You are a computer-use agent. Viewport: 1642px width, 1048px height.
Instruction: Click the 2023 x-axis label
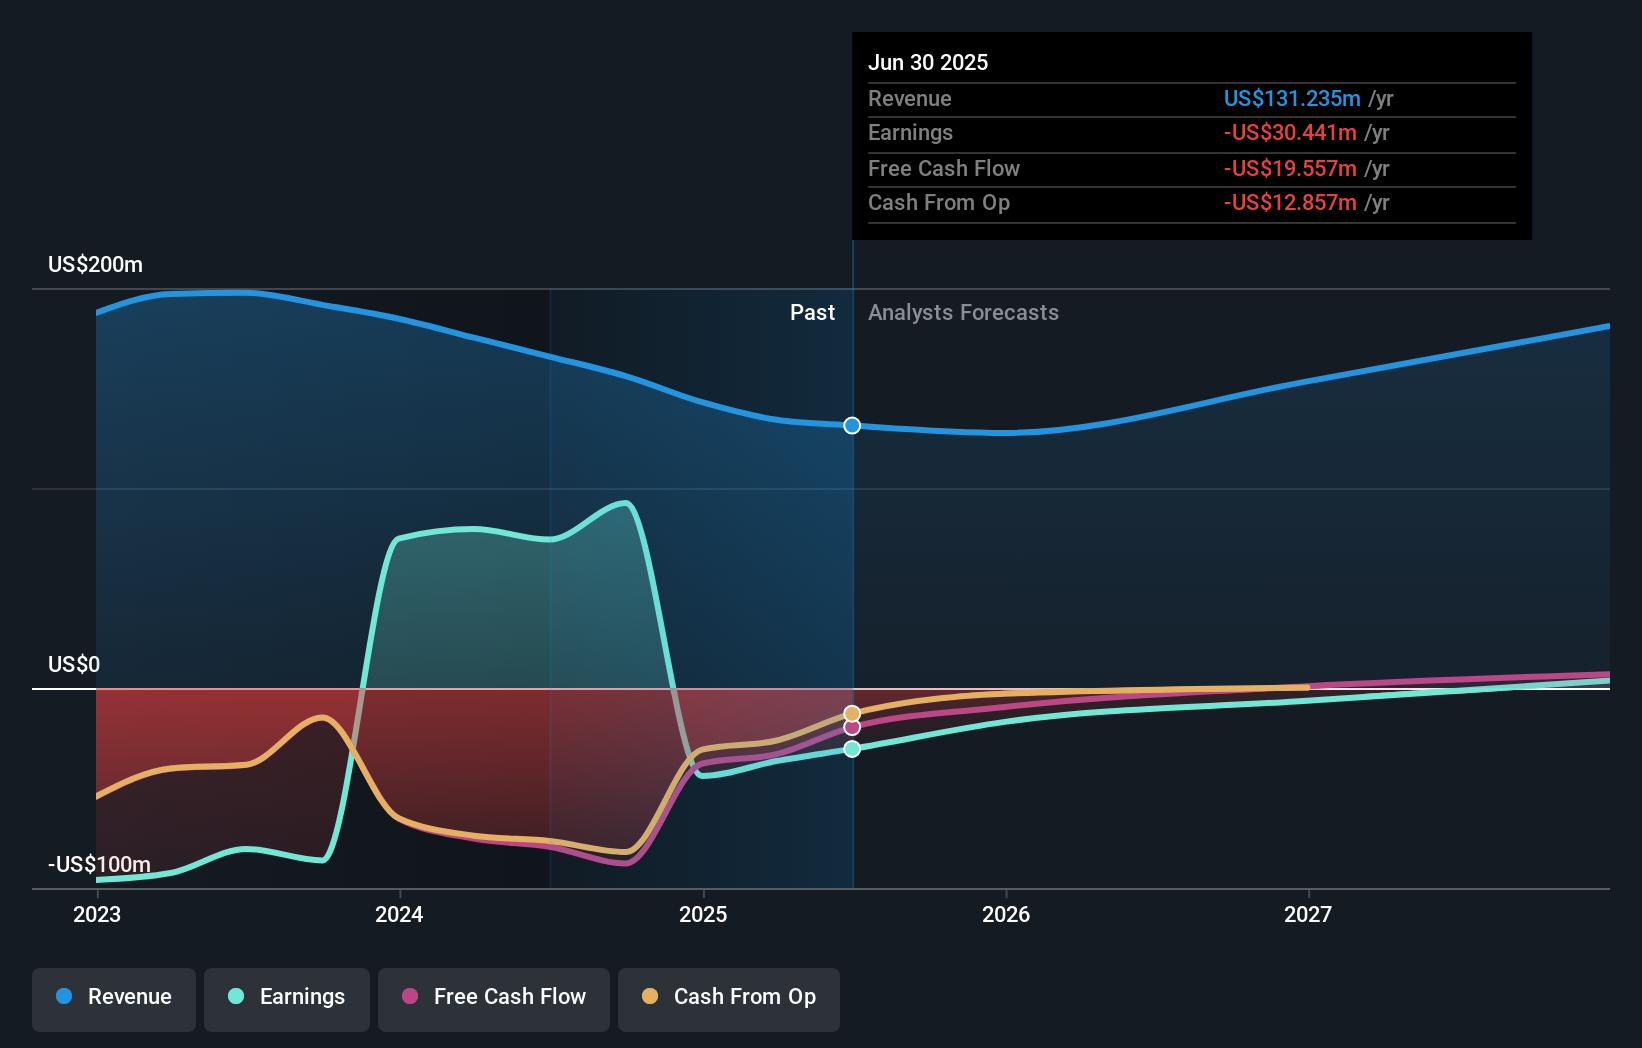pyautogui.click(x=97, y=914)
